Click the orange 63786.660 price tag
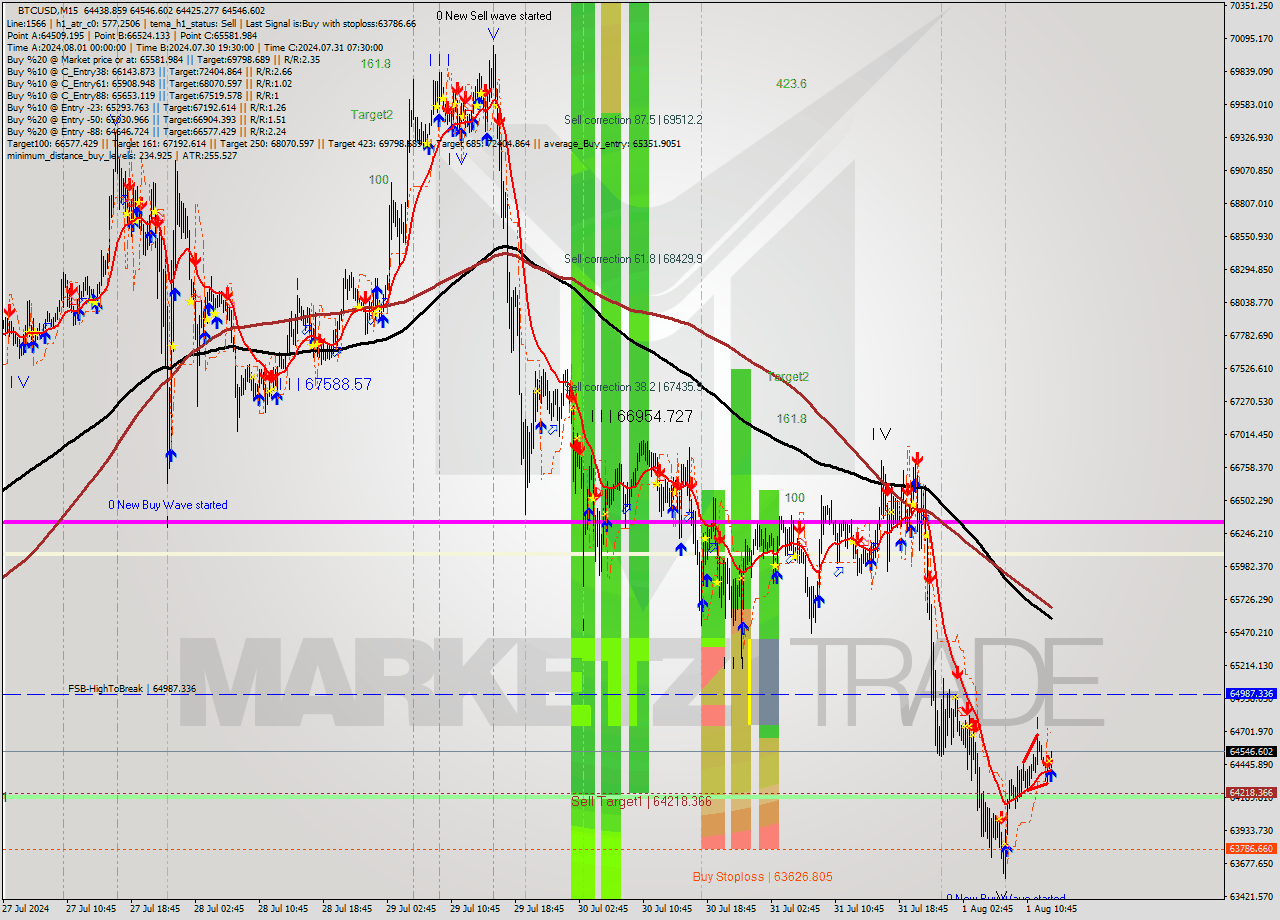This screenshot has height=920, width=1280. (x=1251, y=848)
